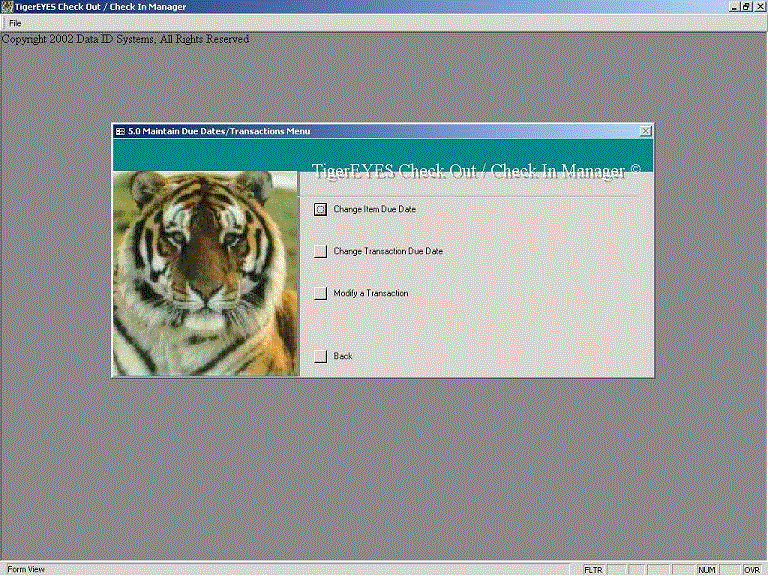Restore down the main application window
The height and width of the screenshot is (576, 768).
[x=745, y=7]
